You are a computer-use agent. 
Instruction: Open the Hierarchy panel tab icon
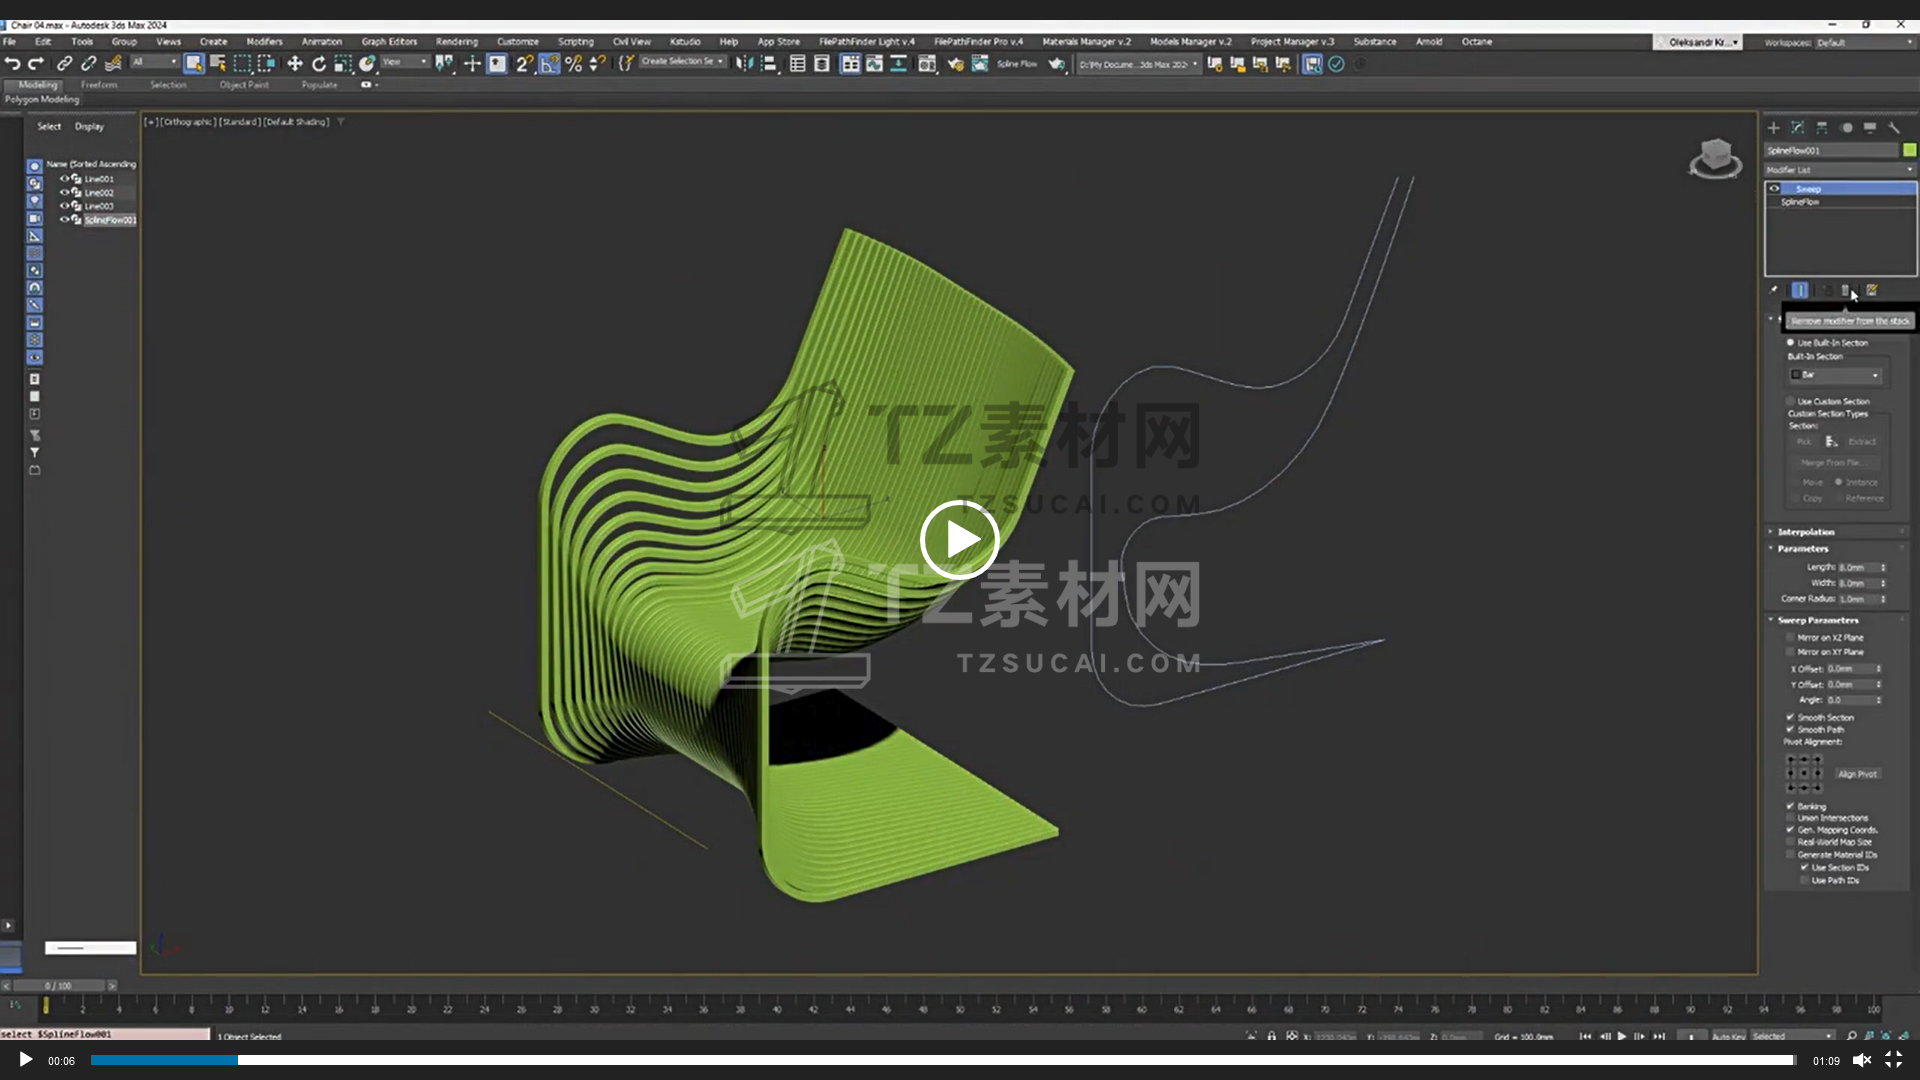tap(1822, 128)
